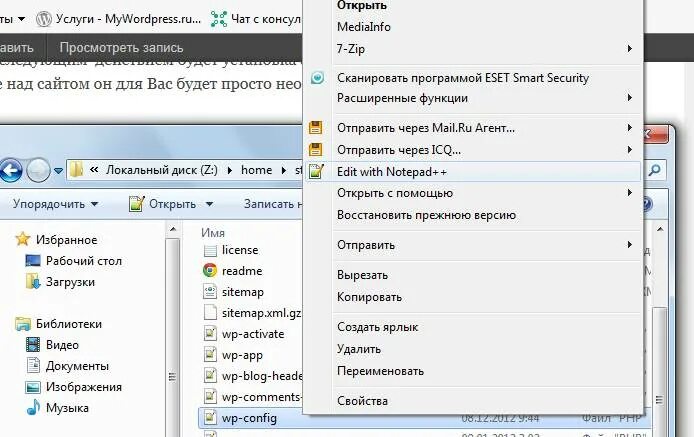The image size is (694, 437).
Task: Click the home breadcrumb in address bar
Action: (256, 170)
